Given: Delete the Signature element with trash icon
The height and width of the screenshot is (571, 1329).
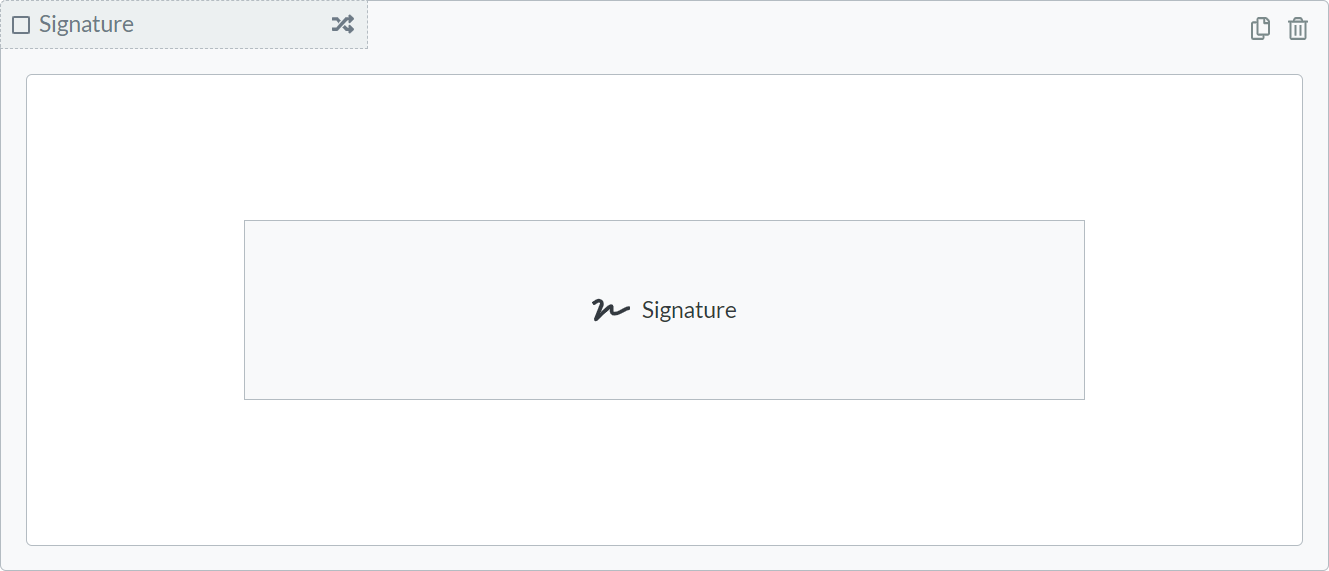Looking at the screenshot, I should point(1297,29).
